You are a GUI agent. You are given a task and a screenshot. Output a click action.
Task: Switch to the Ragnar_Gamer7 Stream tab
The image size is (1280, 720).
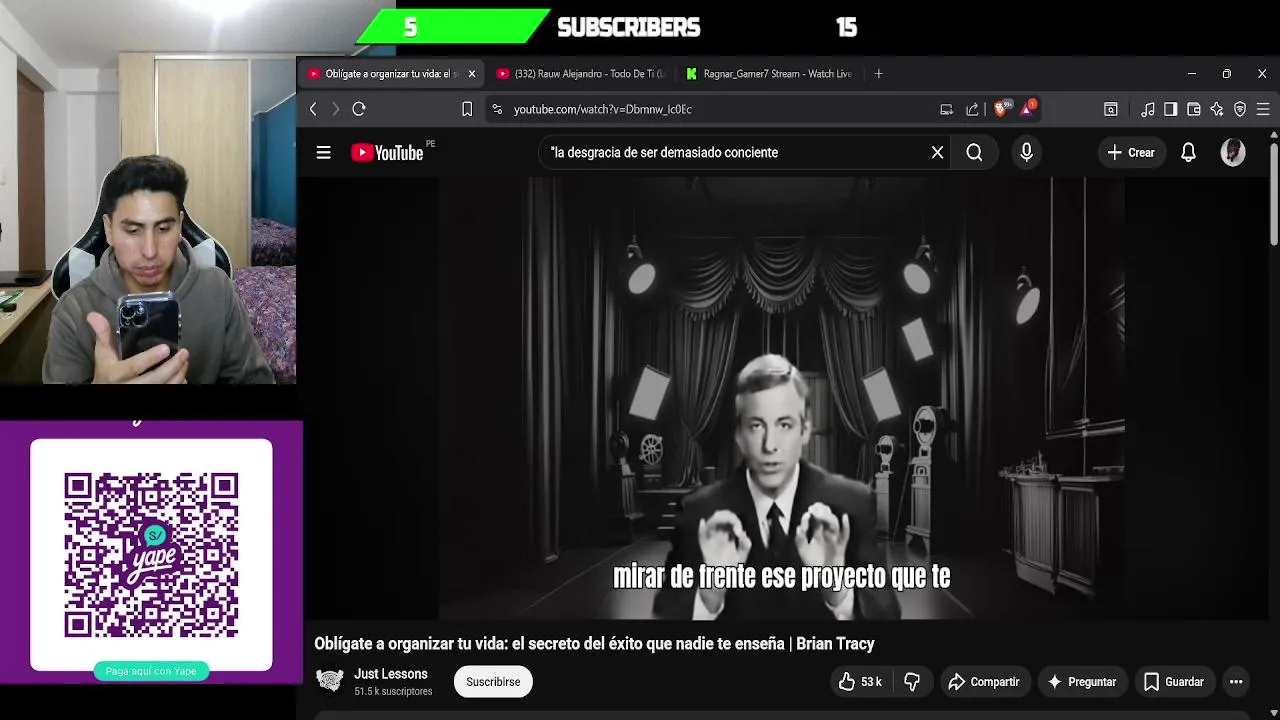point(769,74)
